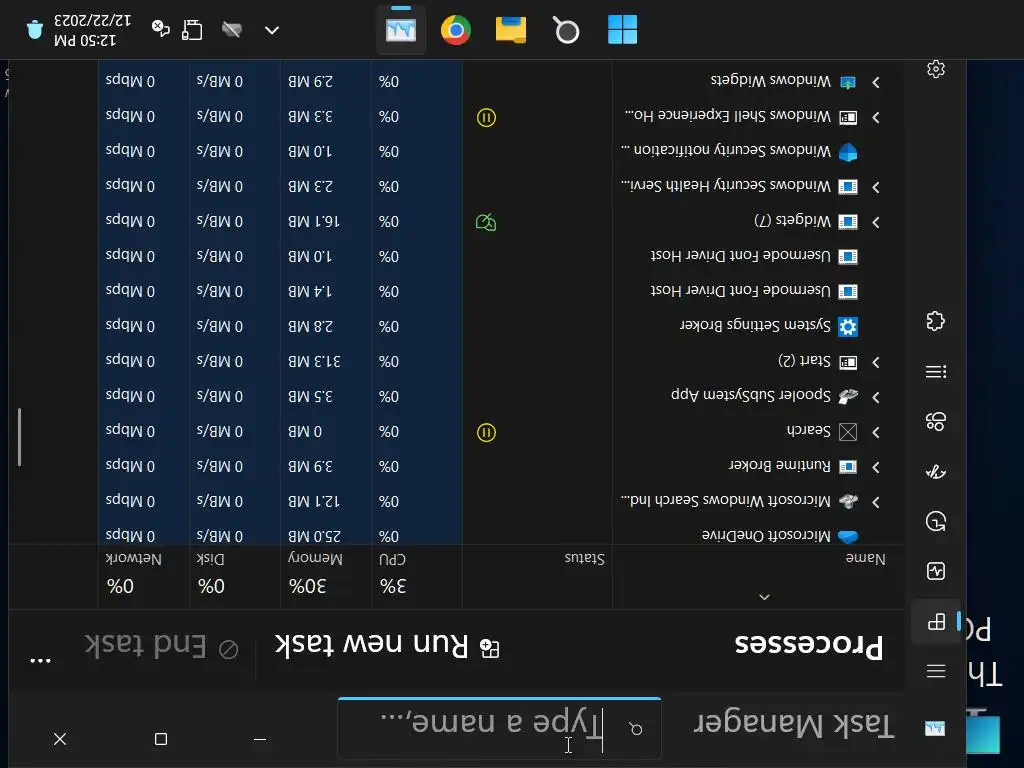1024x768 pixels.
Task: Open the more options ellipsis menu
Action: [40, 661]
